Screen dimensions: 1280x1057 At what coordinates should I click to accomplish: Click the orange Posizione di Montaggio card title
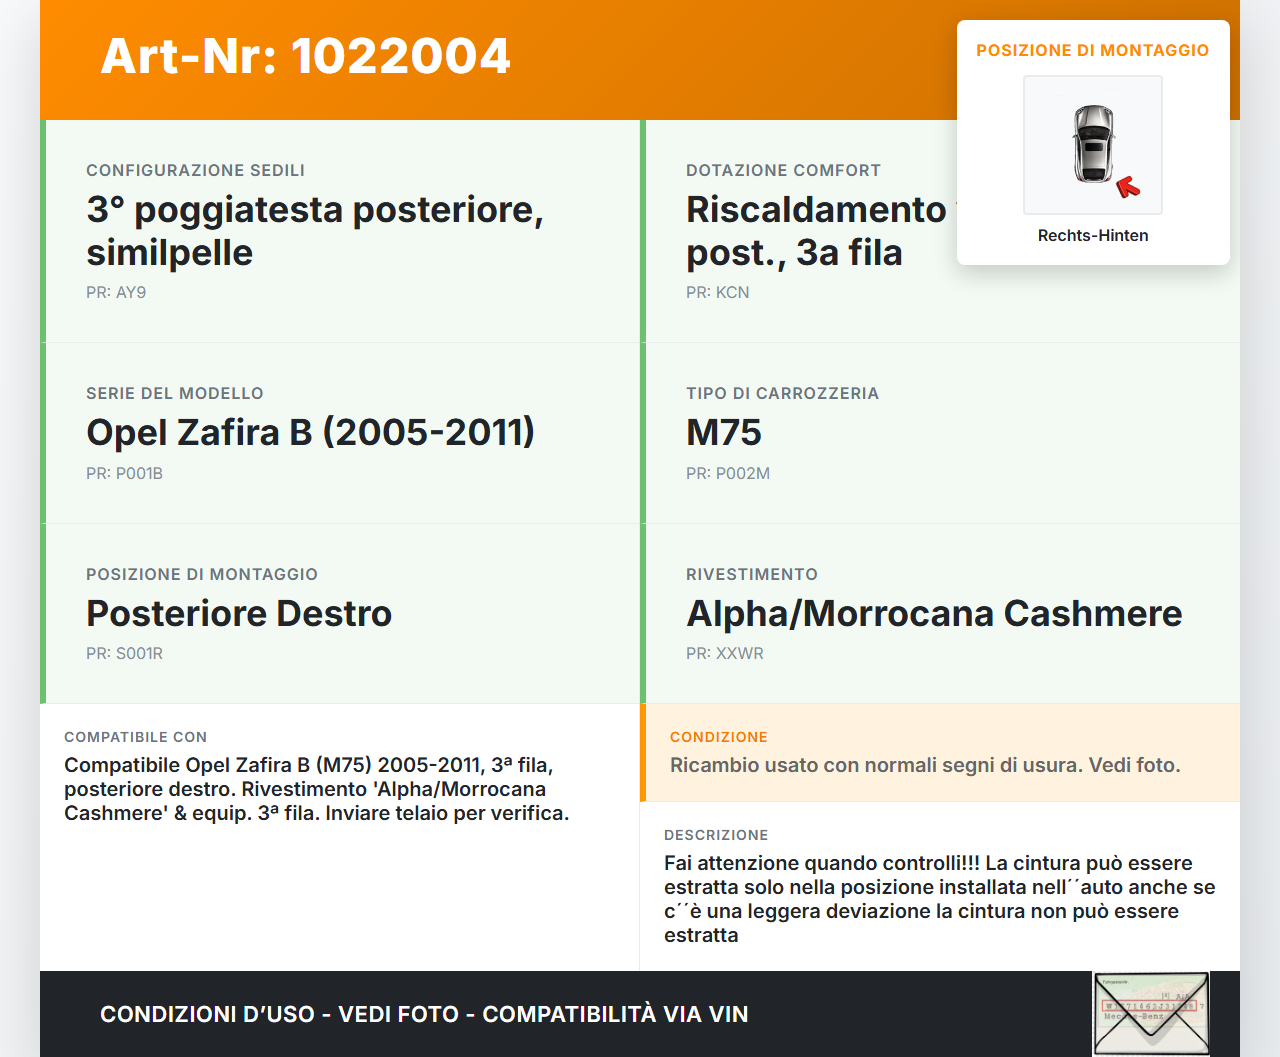coord(1093,50)
